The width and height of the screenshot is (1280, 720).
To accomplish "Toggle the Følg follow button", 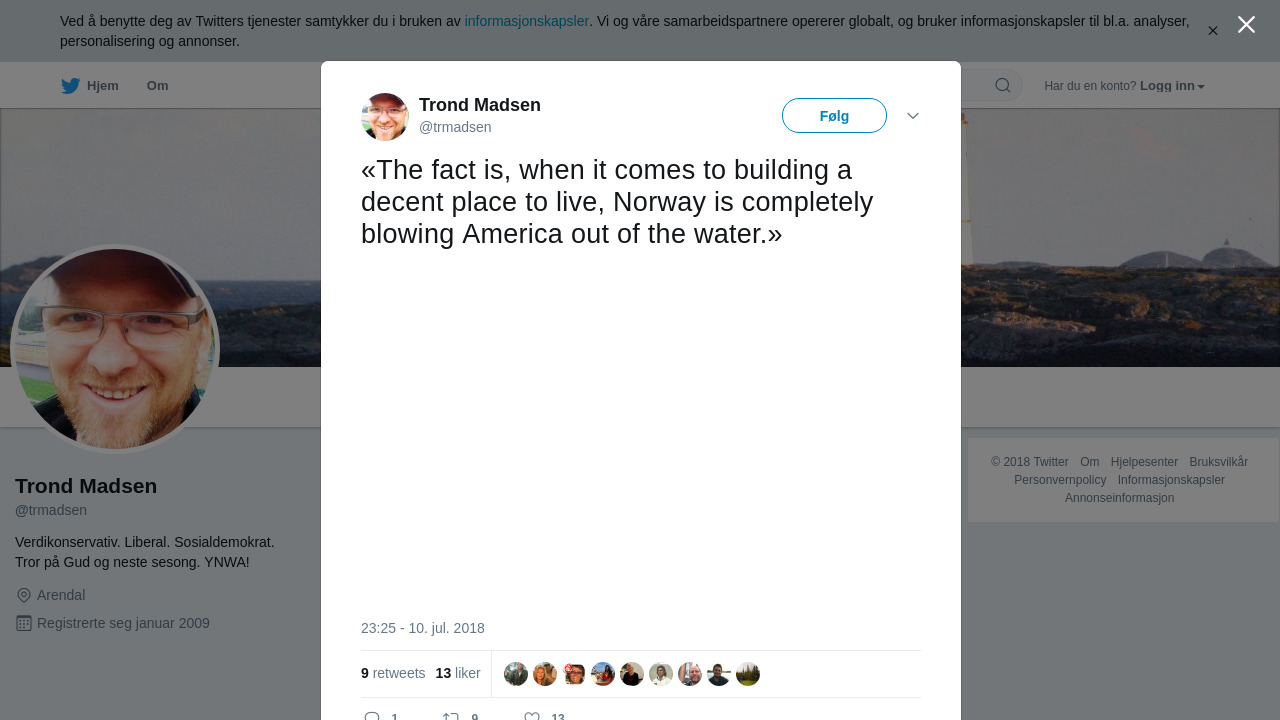I will coord(834,116).
